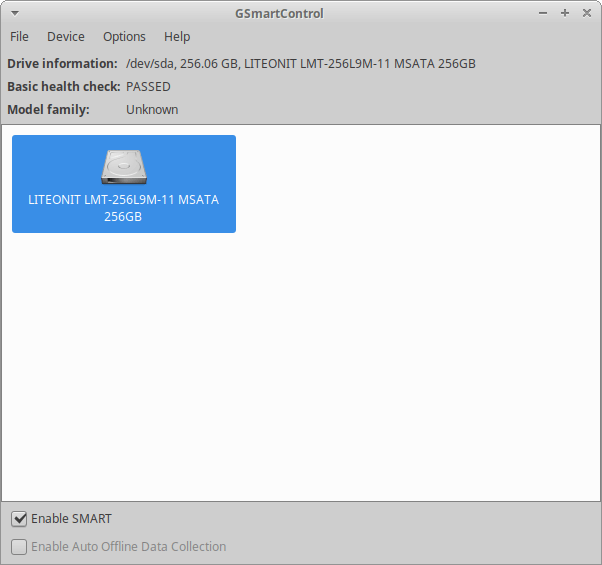Screen dimensions: 602x565
Task: Open the Device menu
Action: click(66, 37)
